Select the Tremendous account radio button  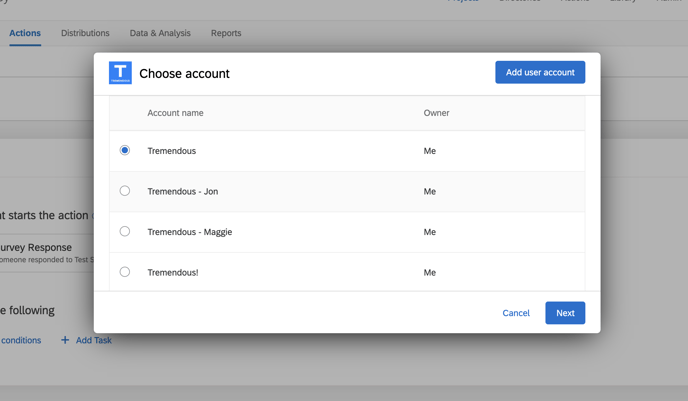pos(125,150)
